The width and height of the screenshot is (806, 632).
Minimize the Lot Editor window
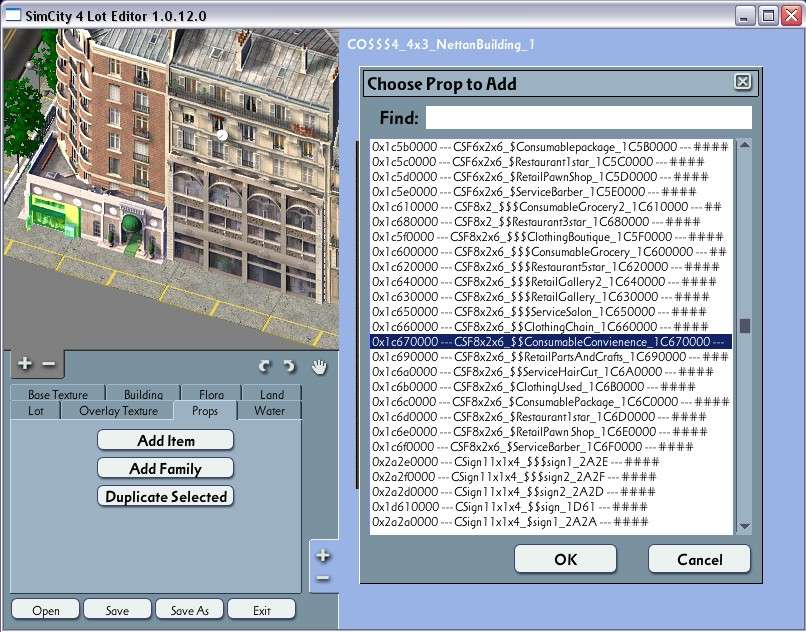click(744, 15)
